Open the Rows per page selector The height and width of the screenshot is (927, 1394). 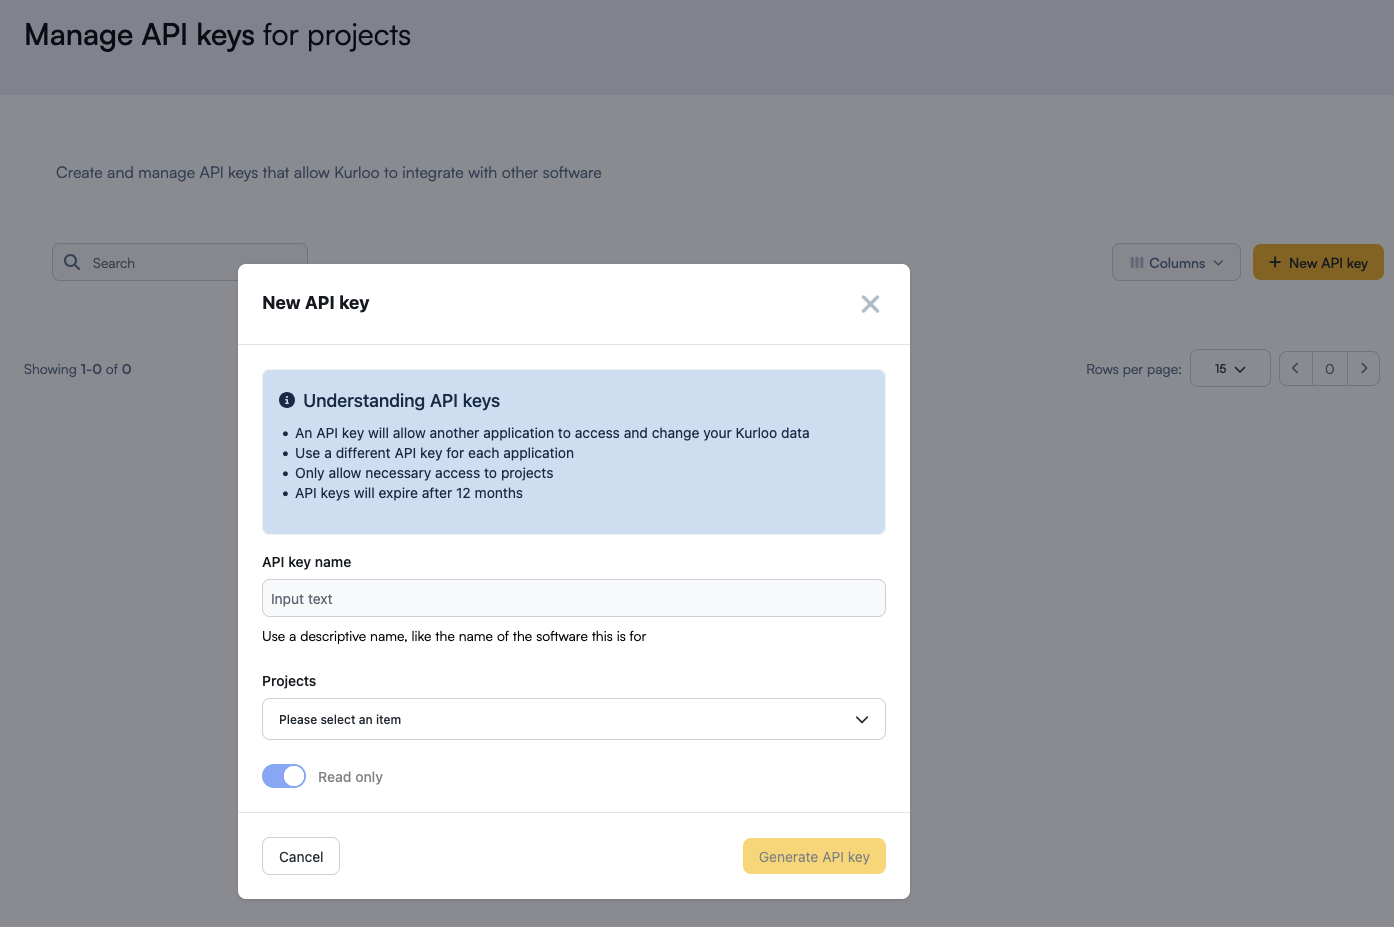(x=1229, y=368)
